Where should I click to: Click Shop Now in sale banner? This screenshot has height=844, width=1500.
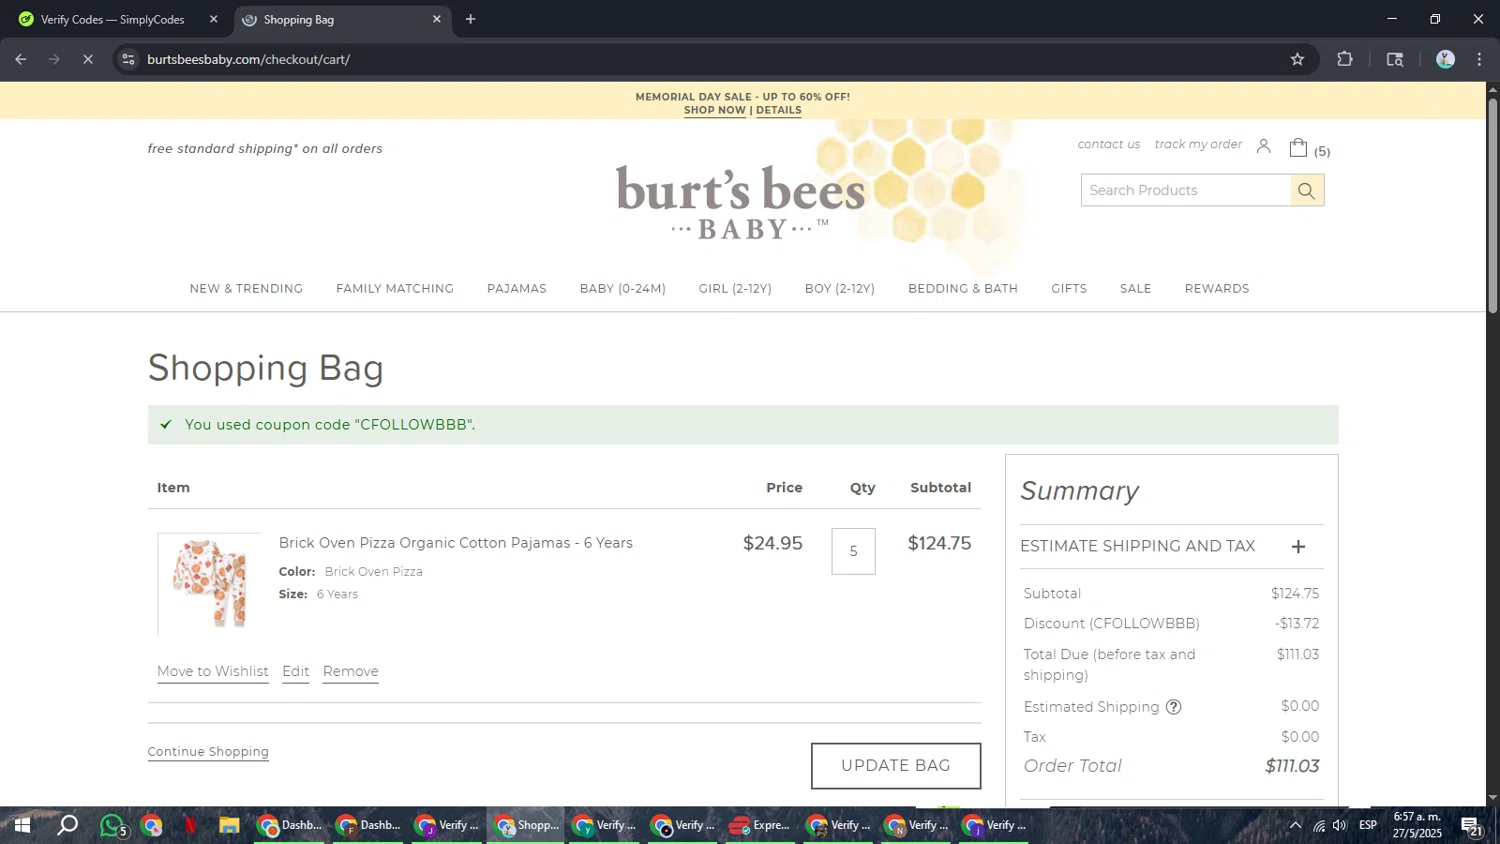715,110
